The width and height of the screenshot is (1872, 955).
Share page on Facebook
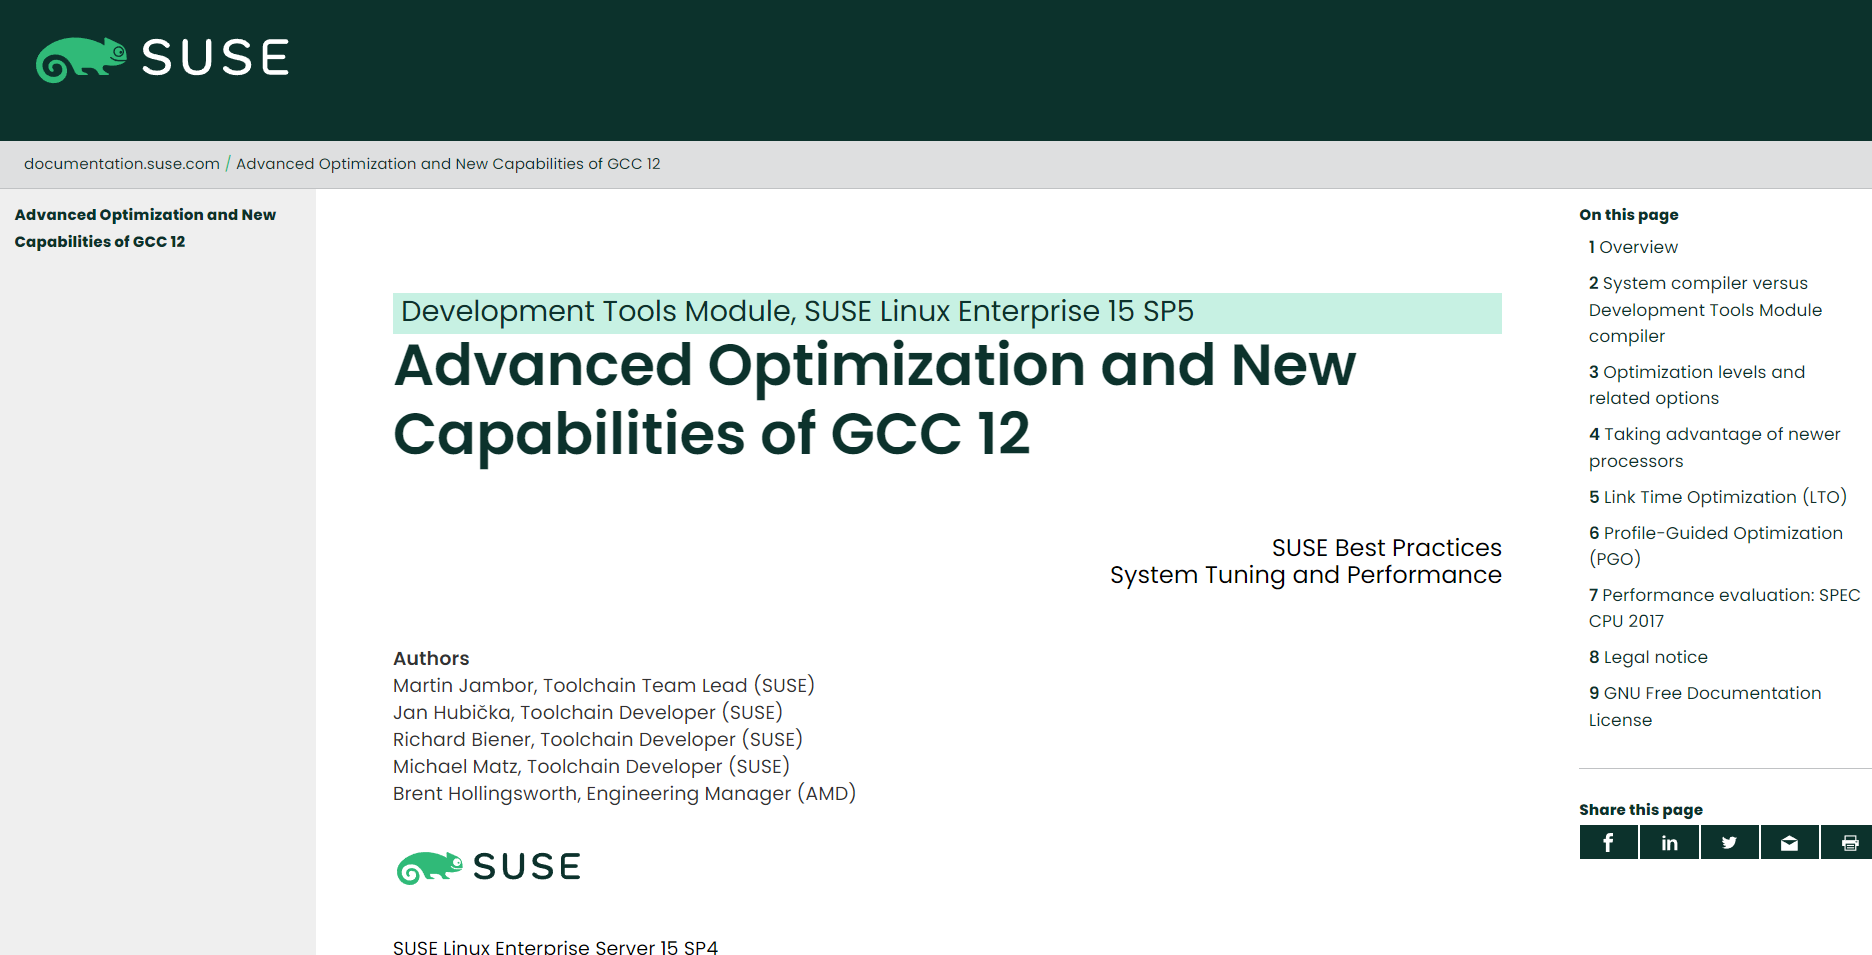(1608, 843)
